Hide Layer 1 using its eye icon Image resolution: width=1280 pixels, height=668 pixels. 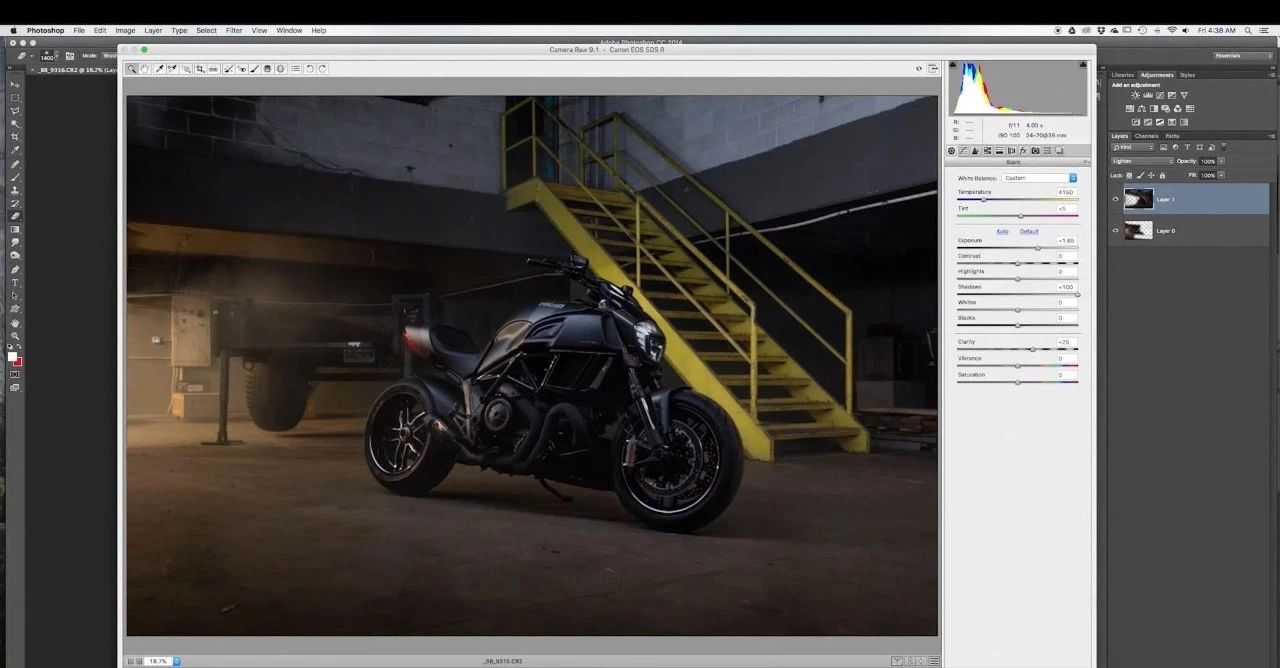tap(1116, 199)
